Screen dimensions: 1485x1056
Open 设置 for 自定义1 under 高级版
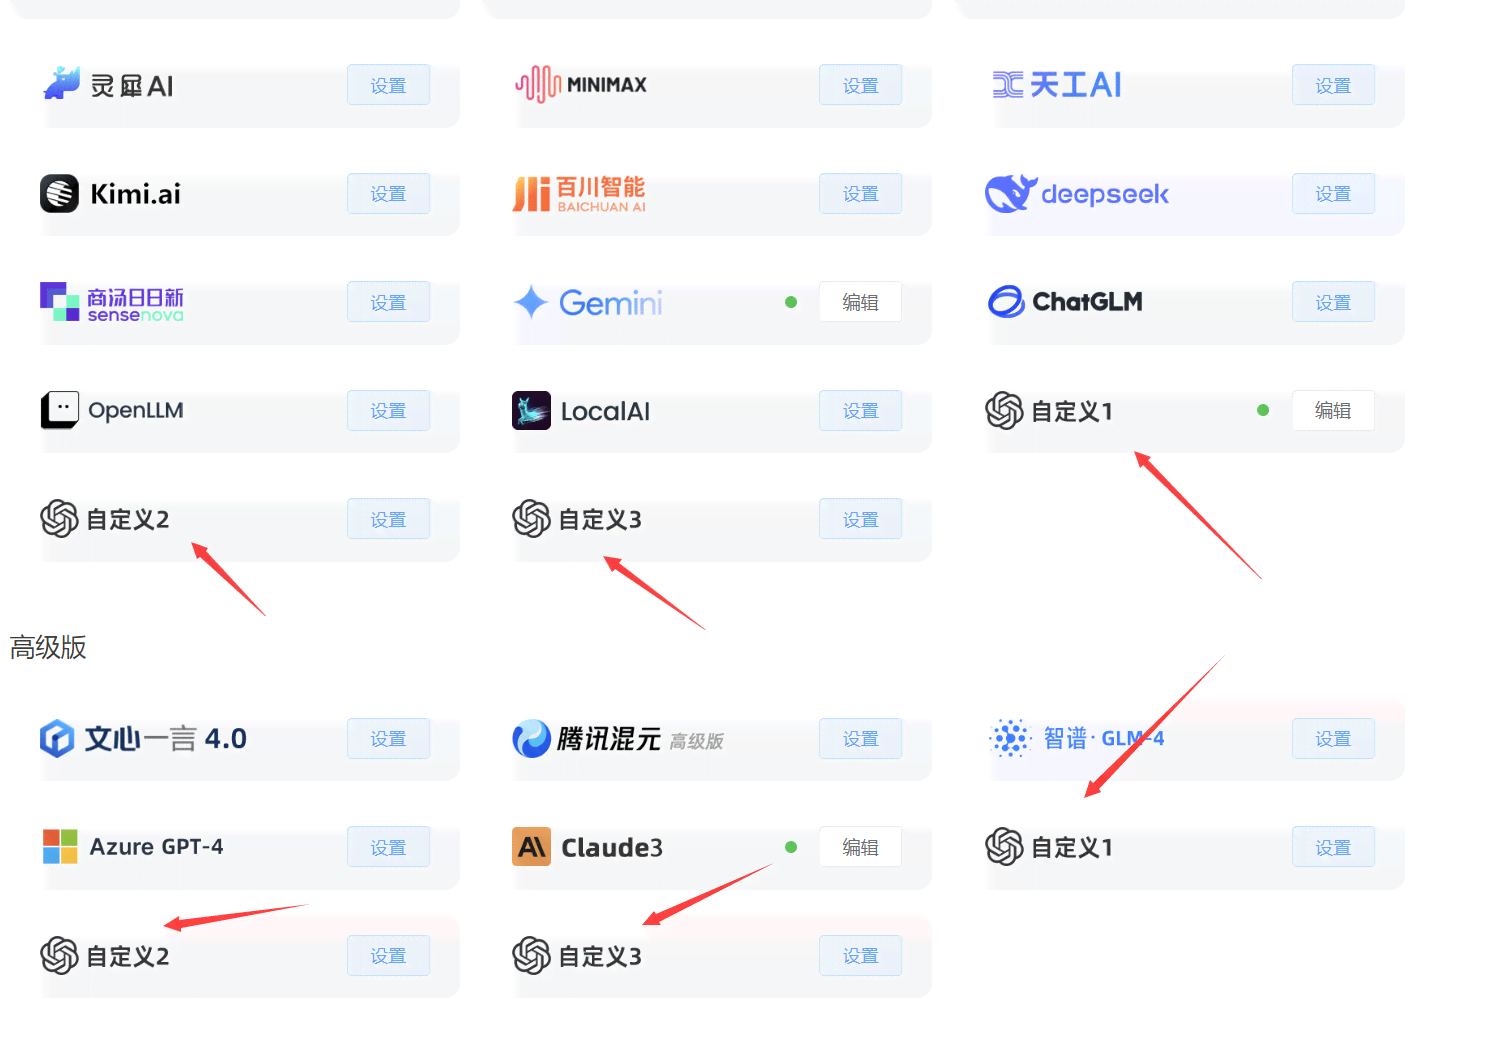[x=1333, y=847]
